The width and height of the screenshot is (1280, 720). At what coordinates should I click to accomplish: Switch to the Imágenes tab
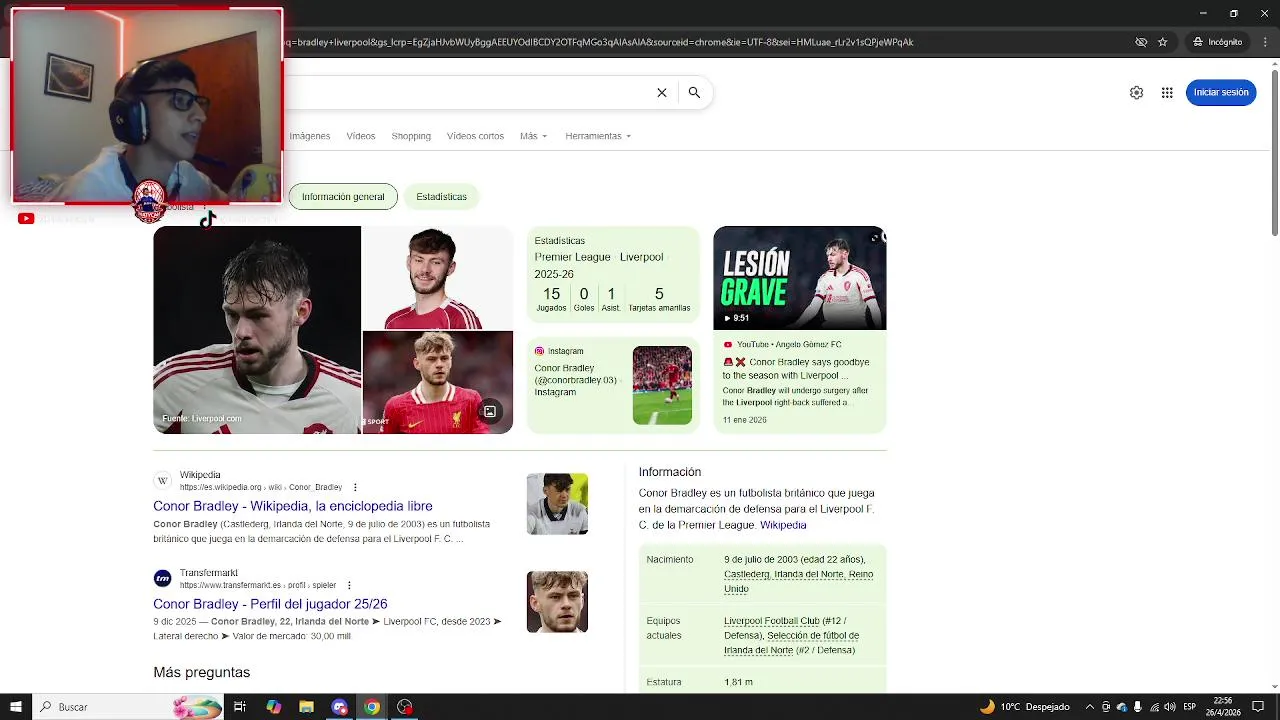pos(309,136)
